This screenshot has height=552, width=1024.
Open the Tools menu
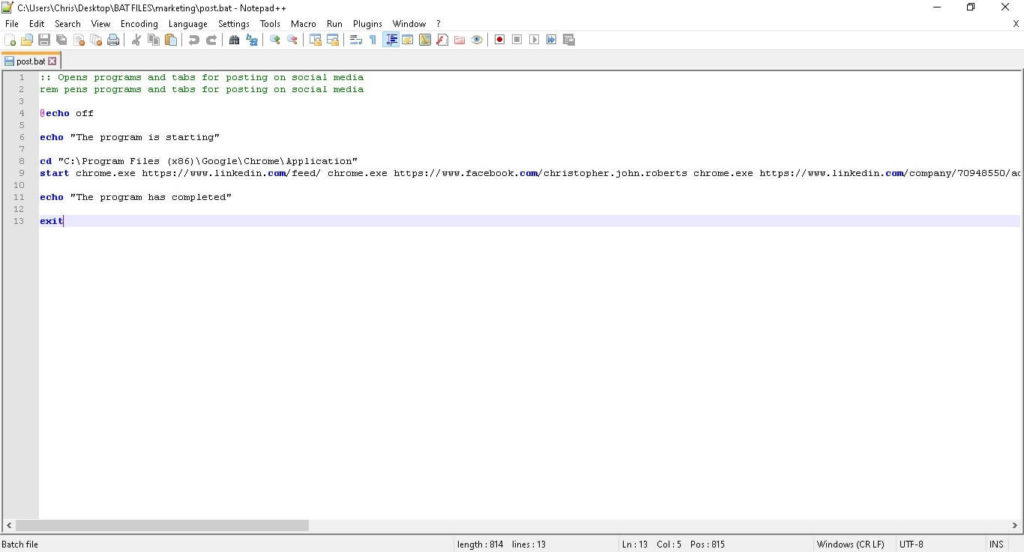(x=270, y=24)
